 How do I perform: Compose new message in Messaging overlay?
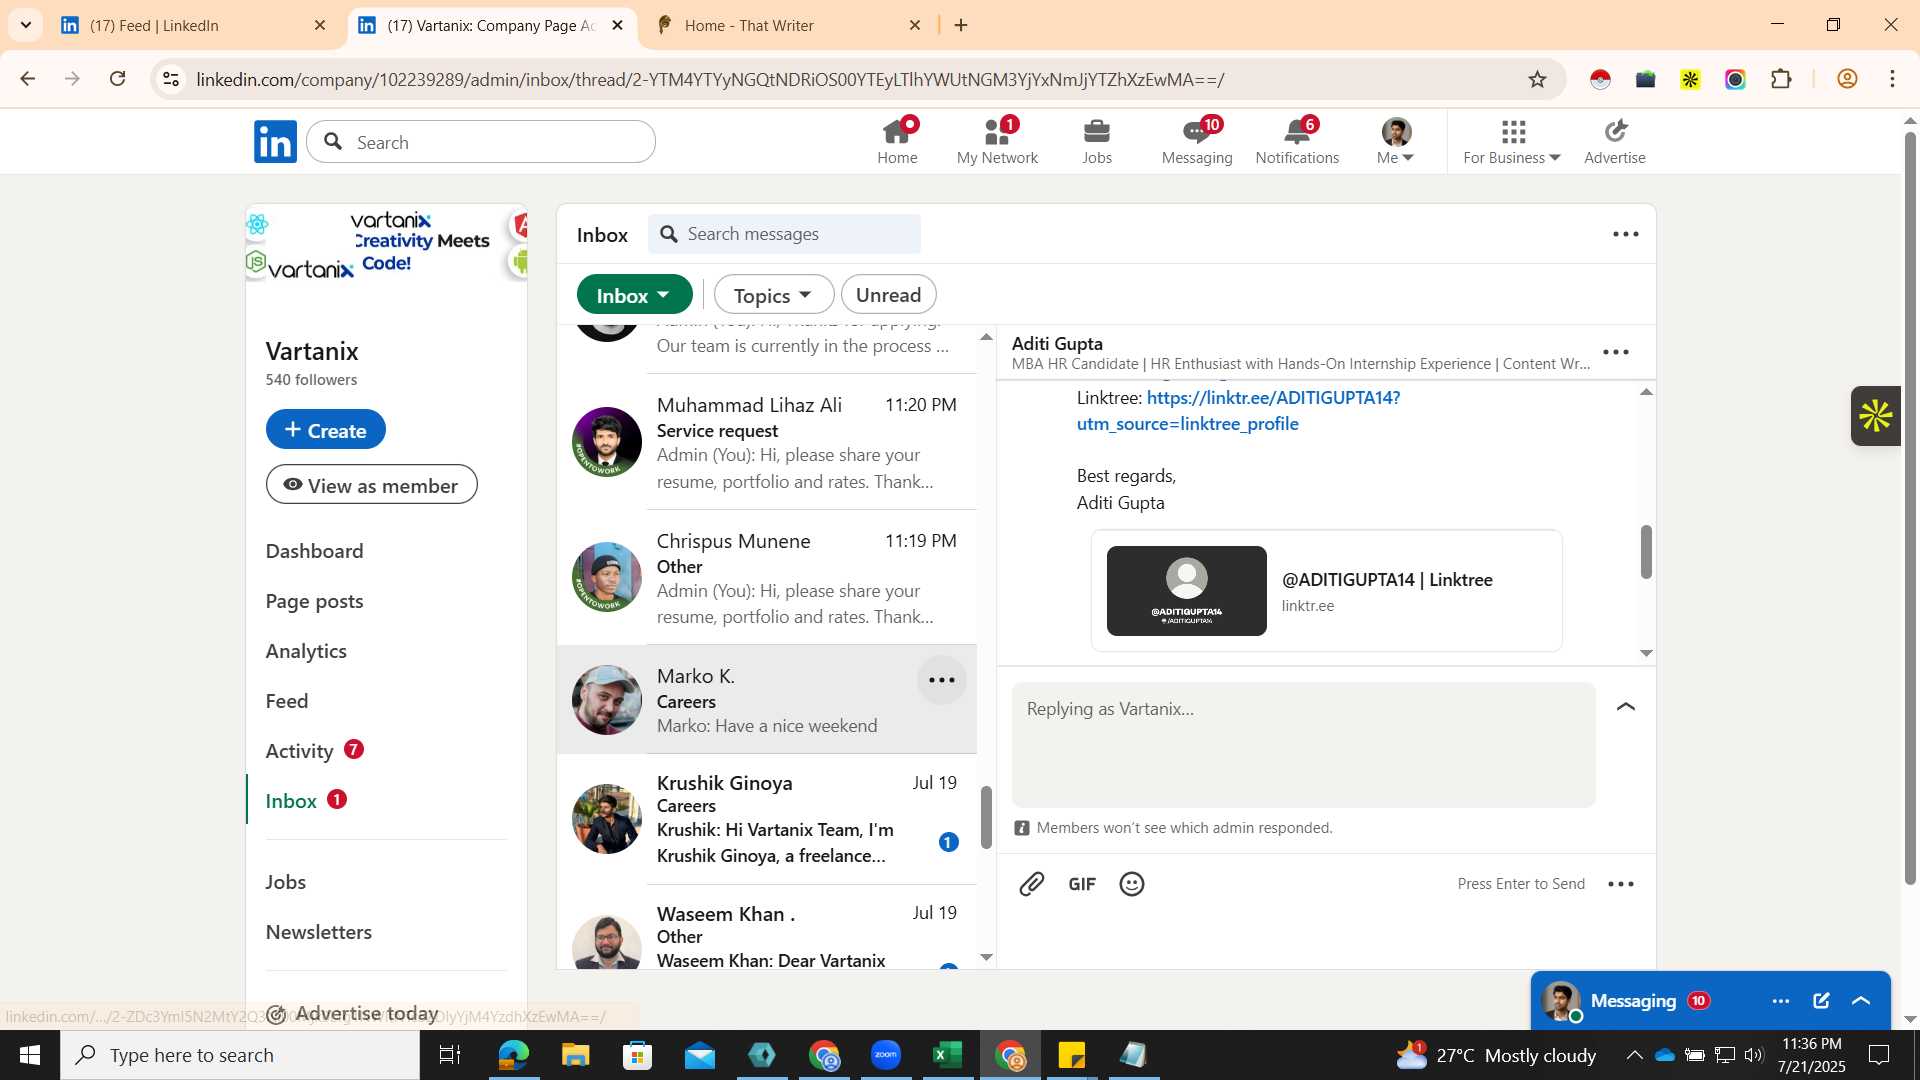tap(1821, 1001)
